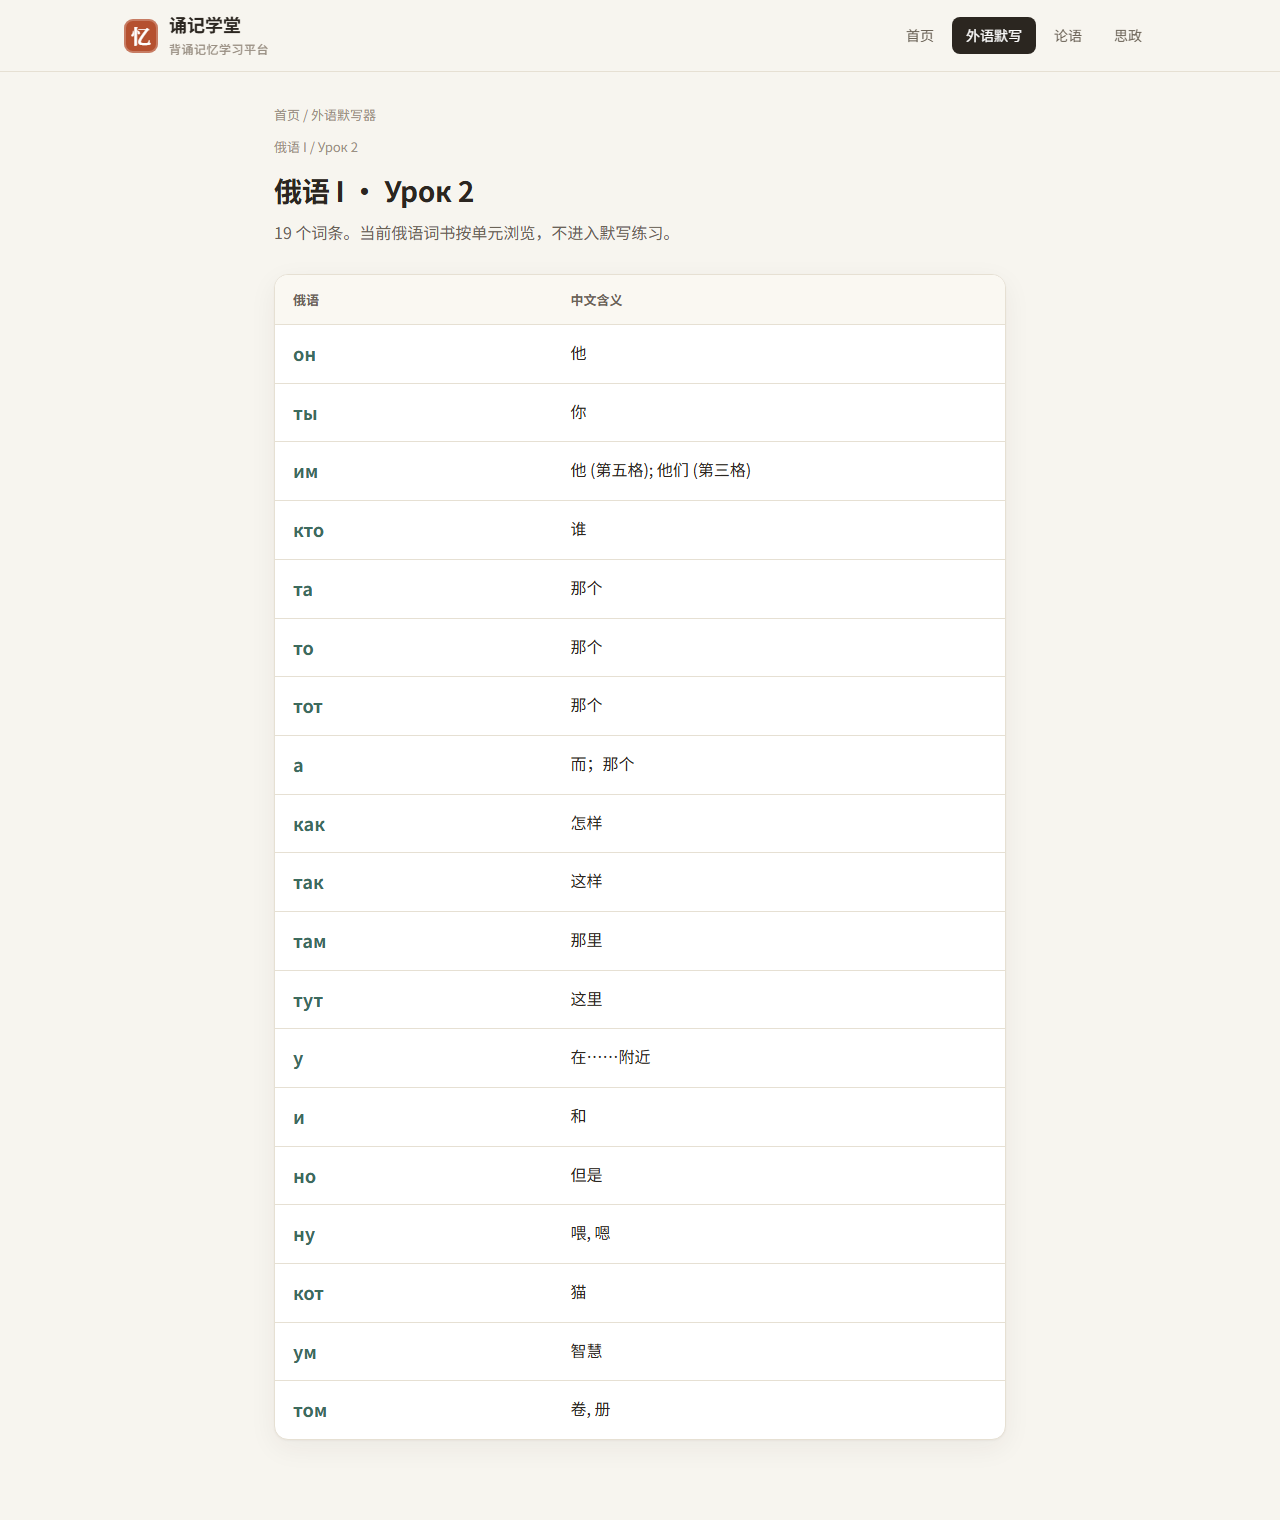Select the Russian word том
Screen dimensions: 1280x1520
point(310,1411)
